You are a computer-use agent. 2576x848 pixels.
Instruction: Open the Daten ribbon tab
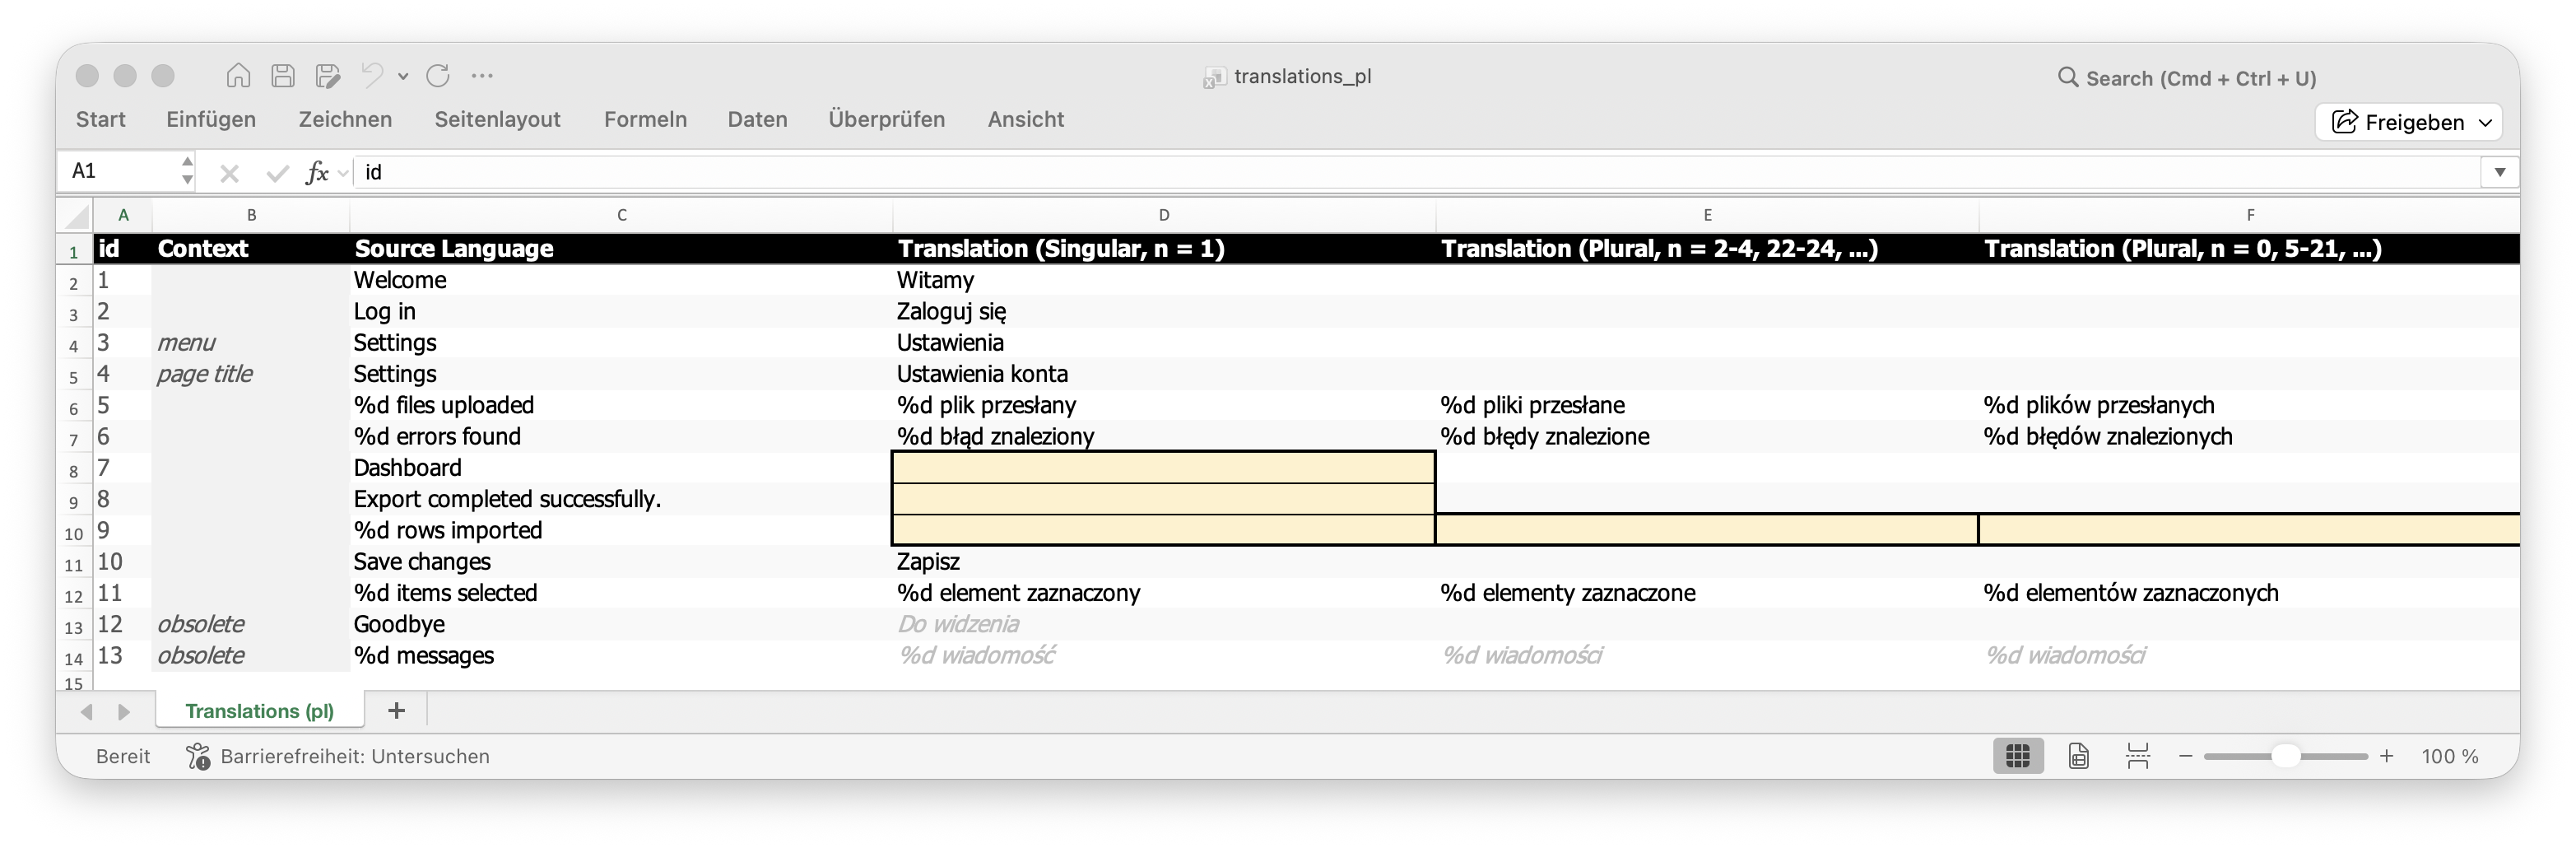click(x=757, y=119)
